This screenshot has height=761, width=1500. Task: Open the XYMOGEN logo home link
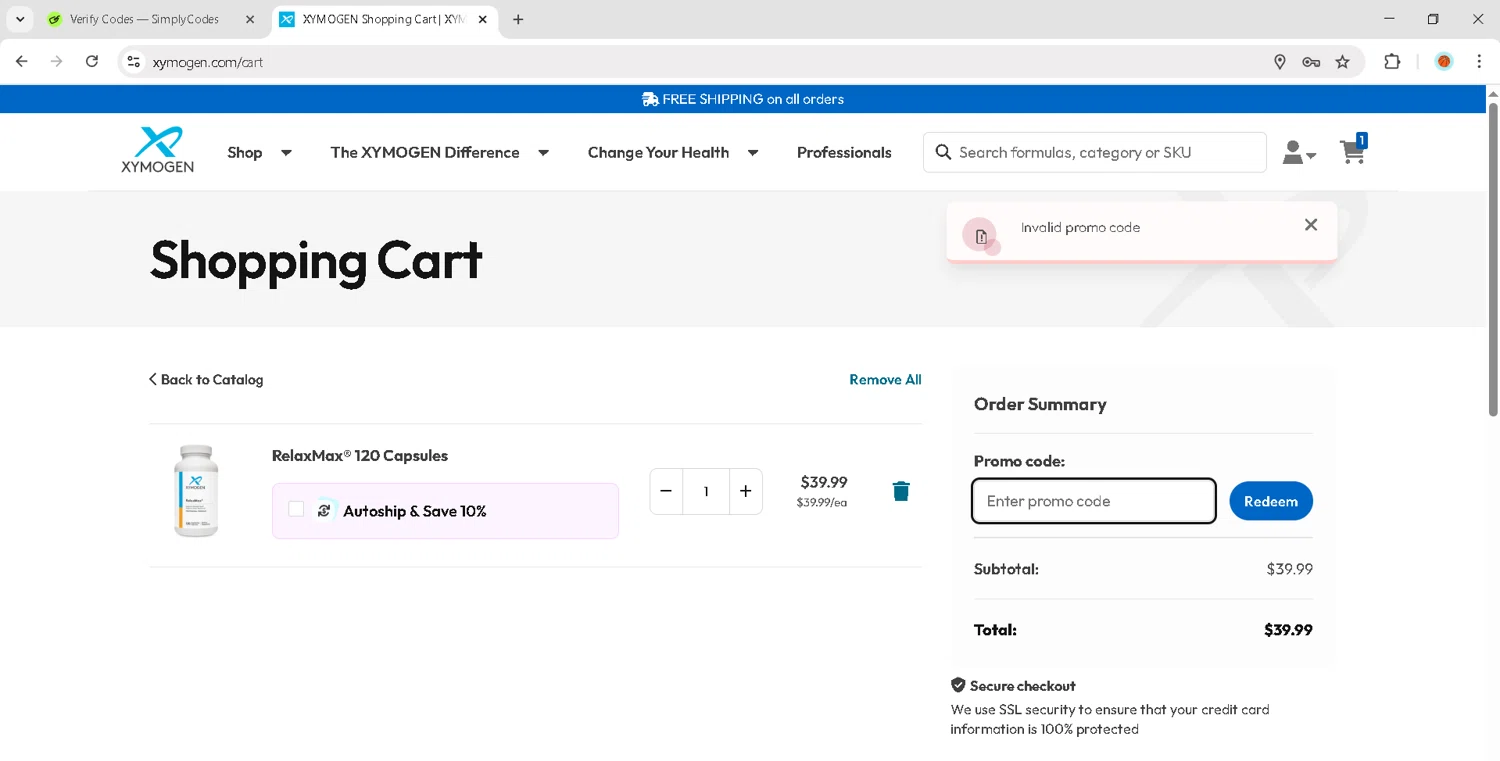pos(158,150)
